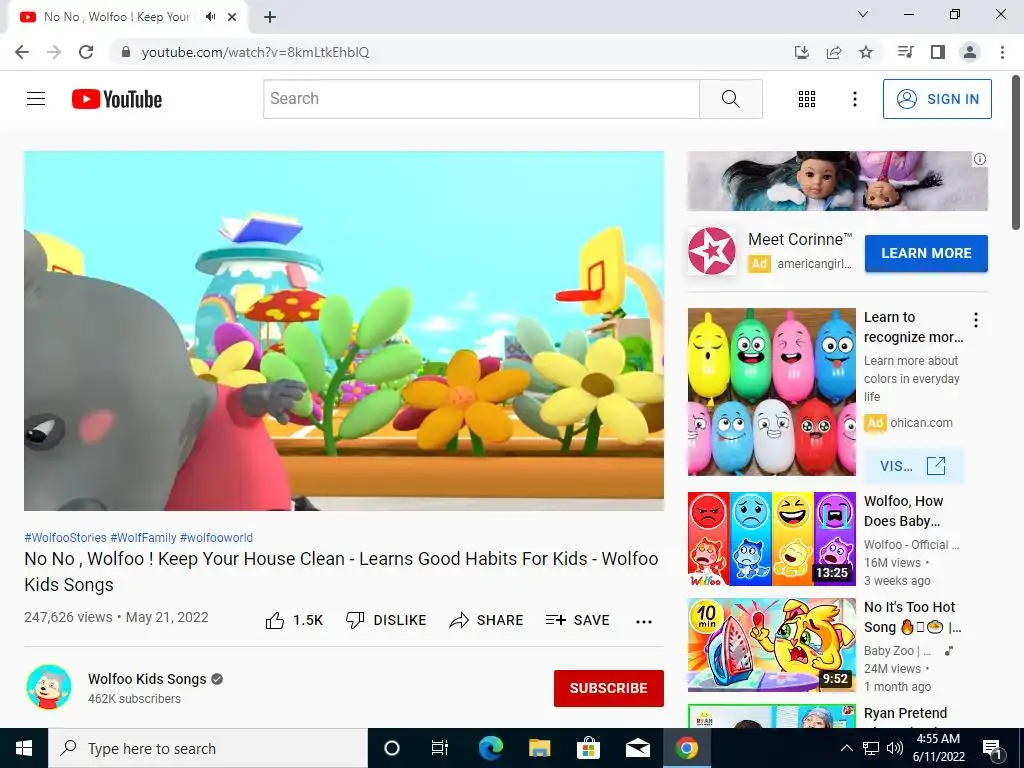Open the #wolfooworld hashtag link

click(x=216, y=537)
